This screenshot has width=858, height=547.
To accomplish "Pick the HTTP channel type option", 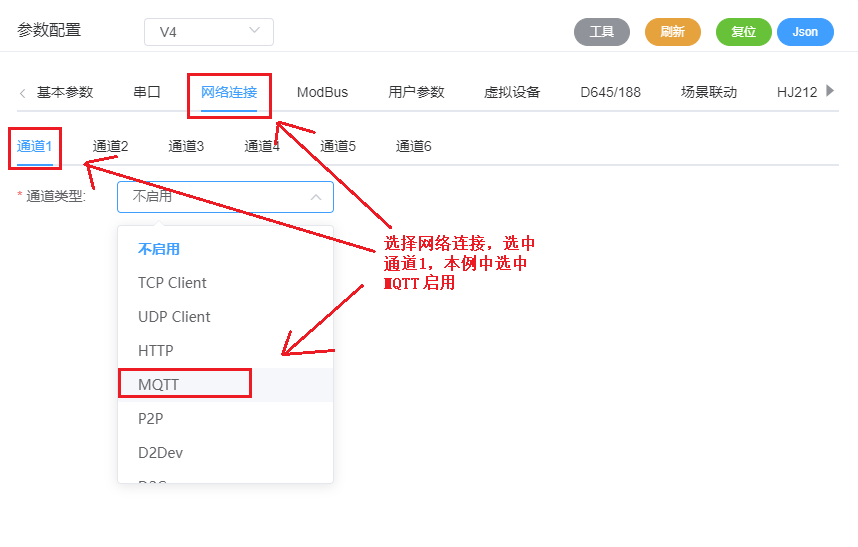I will tap(156, 351).
